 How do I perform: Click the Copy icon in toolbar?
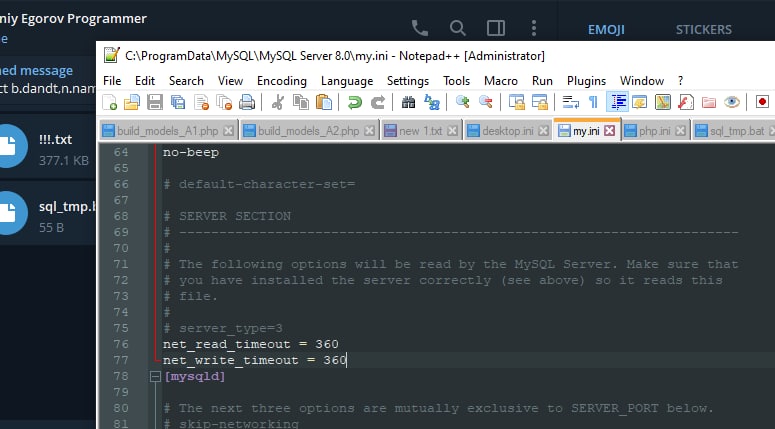tap(301, 102)
